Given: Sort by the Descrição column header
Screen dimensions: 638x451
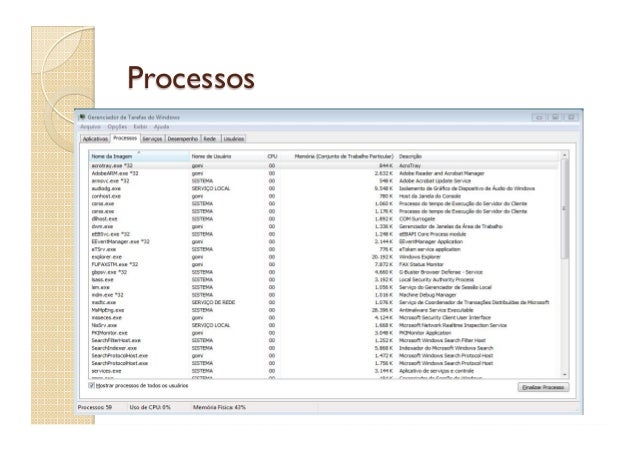Looking at the screenshot, I should tap(478, 156).
